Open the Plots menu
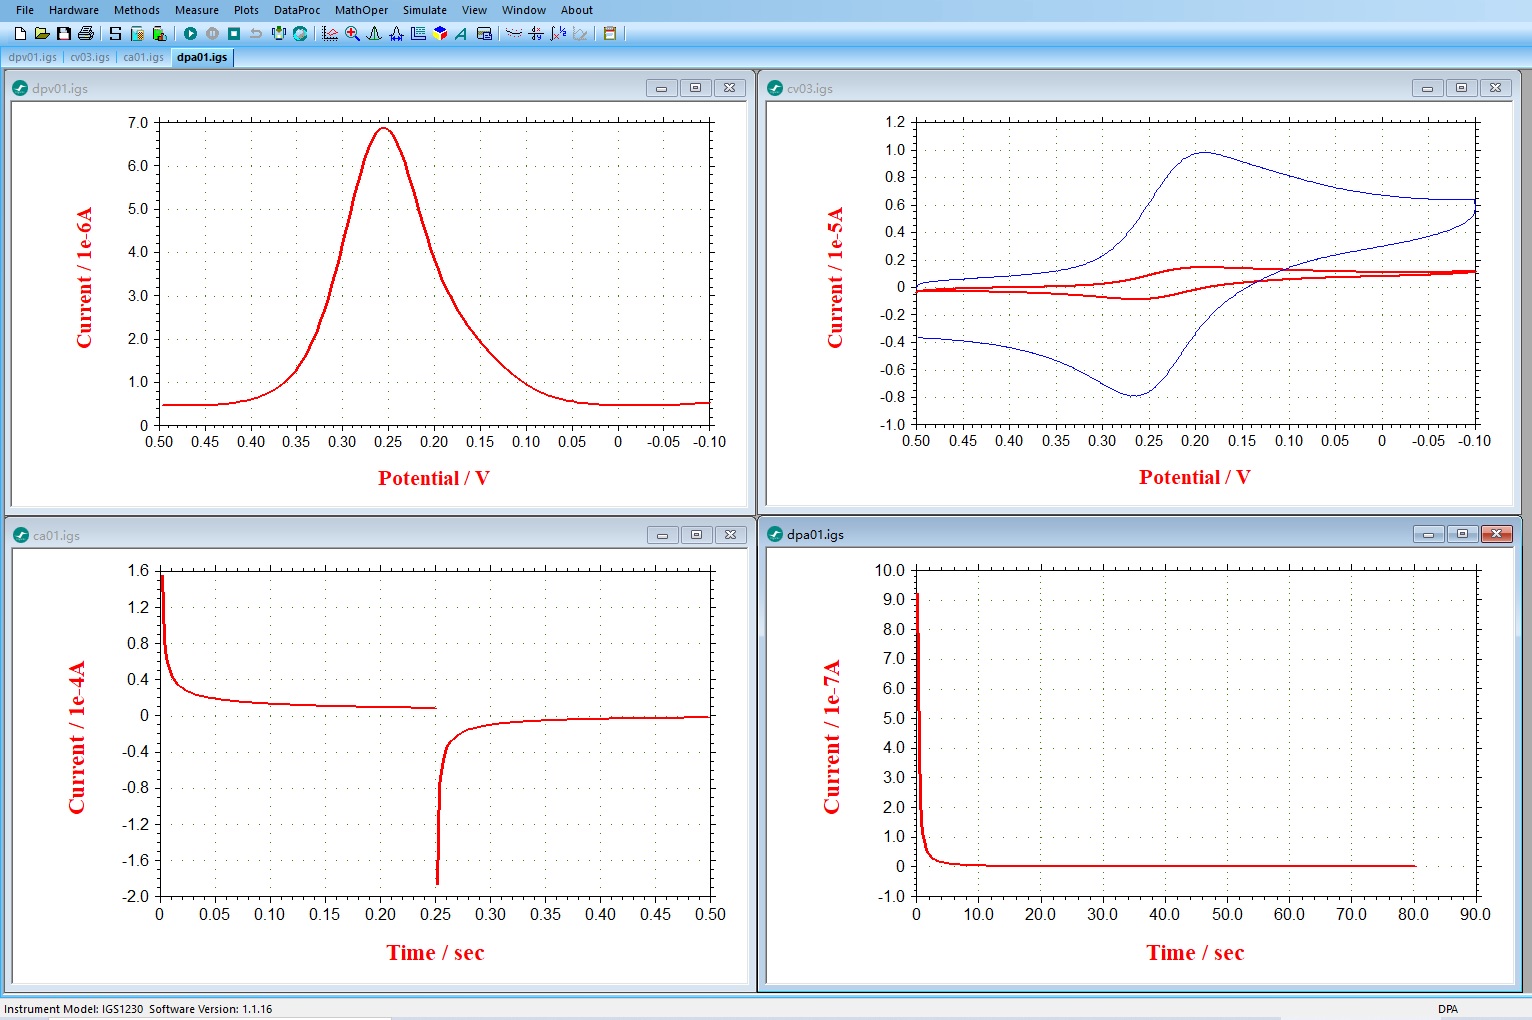 [x=246, y=10]
